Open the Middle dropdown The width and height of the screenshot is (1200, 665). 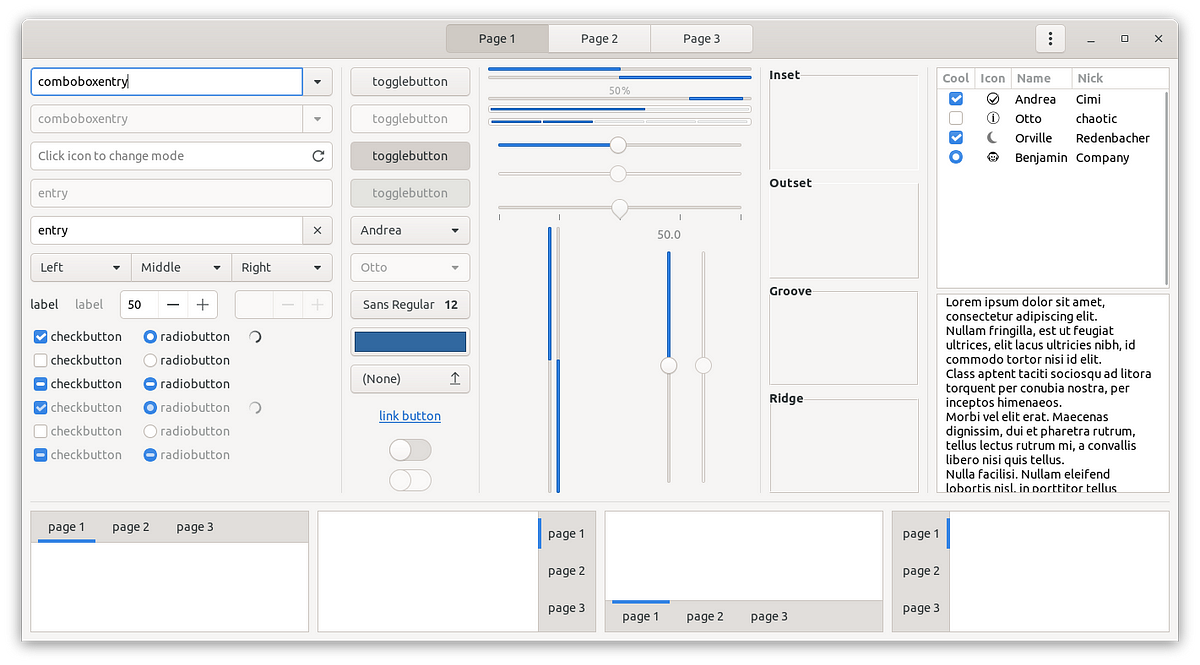(x=181, y=268)
